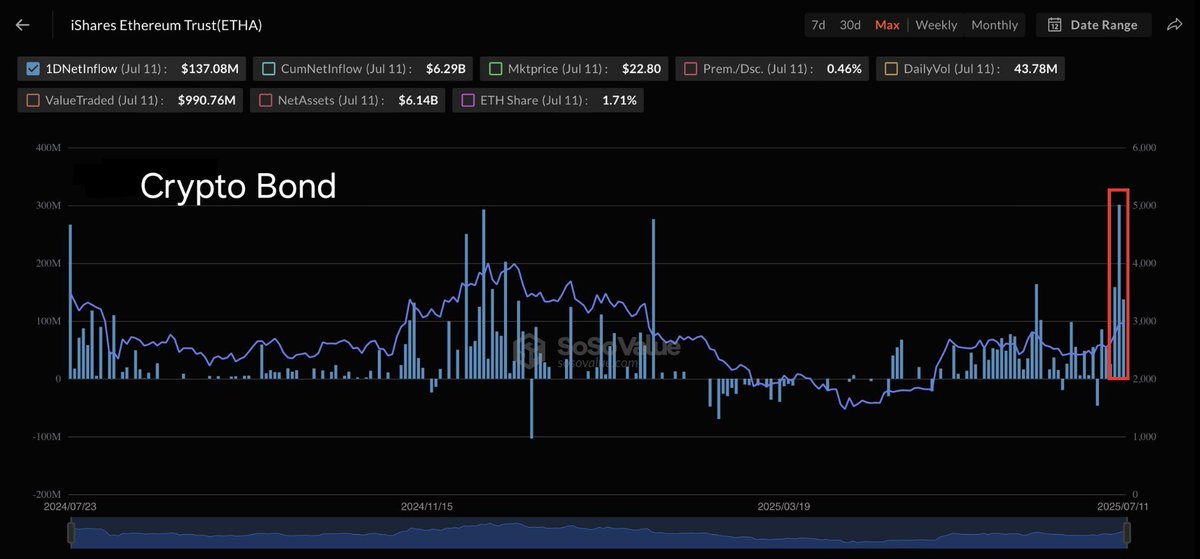Enable the ETH Share series checkbox
The height and width of the screenshot is (559, 1200).
(467, 100)
